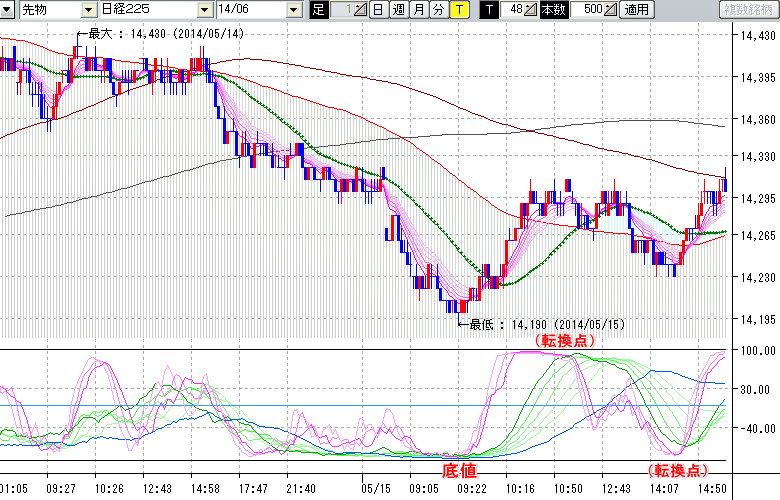
Task: Click the 複数銘柄 multiple symbols button
Action: point(748,10)
